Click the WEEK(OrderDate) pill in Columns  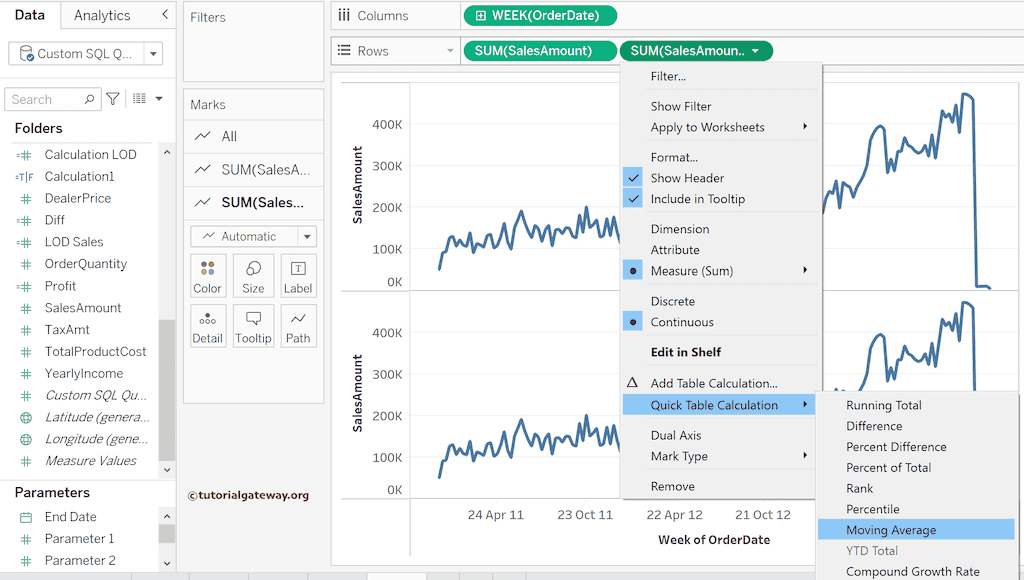(540, 15)
